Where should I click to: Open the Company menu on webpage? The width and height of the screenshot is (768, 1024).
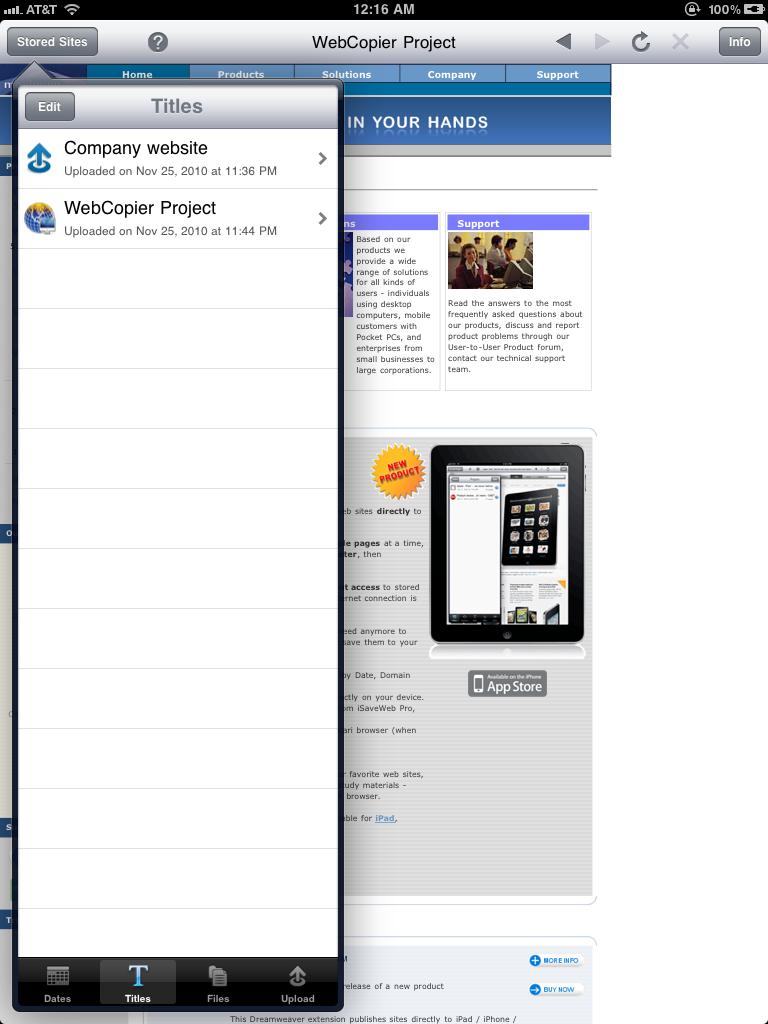[x=452, y=74]
